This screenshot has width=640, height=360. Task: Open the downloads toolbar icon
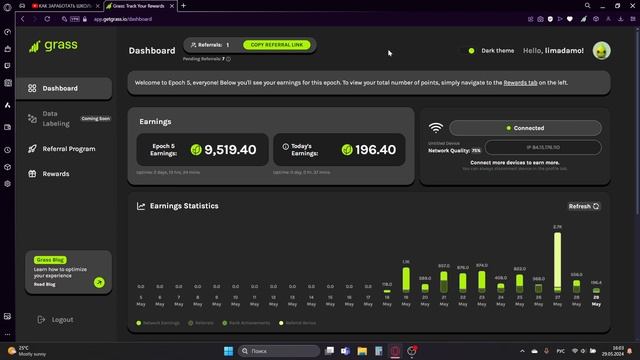click(x=620, y=19)
